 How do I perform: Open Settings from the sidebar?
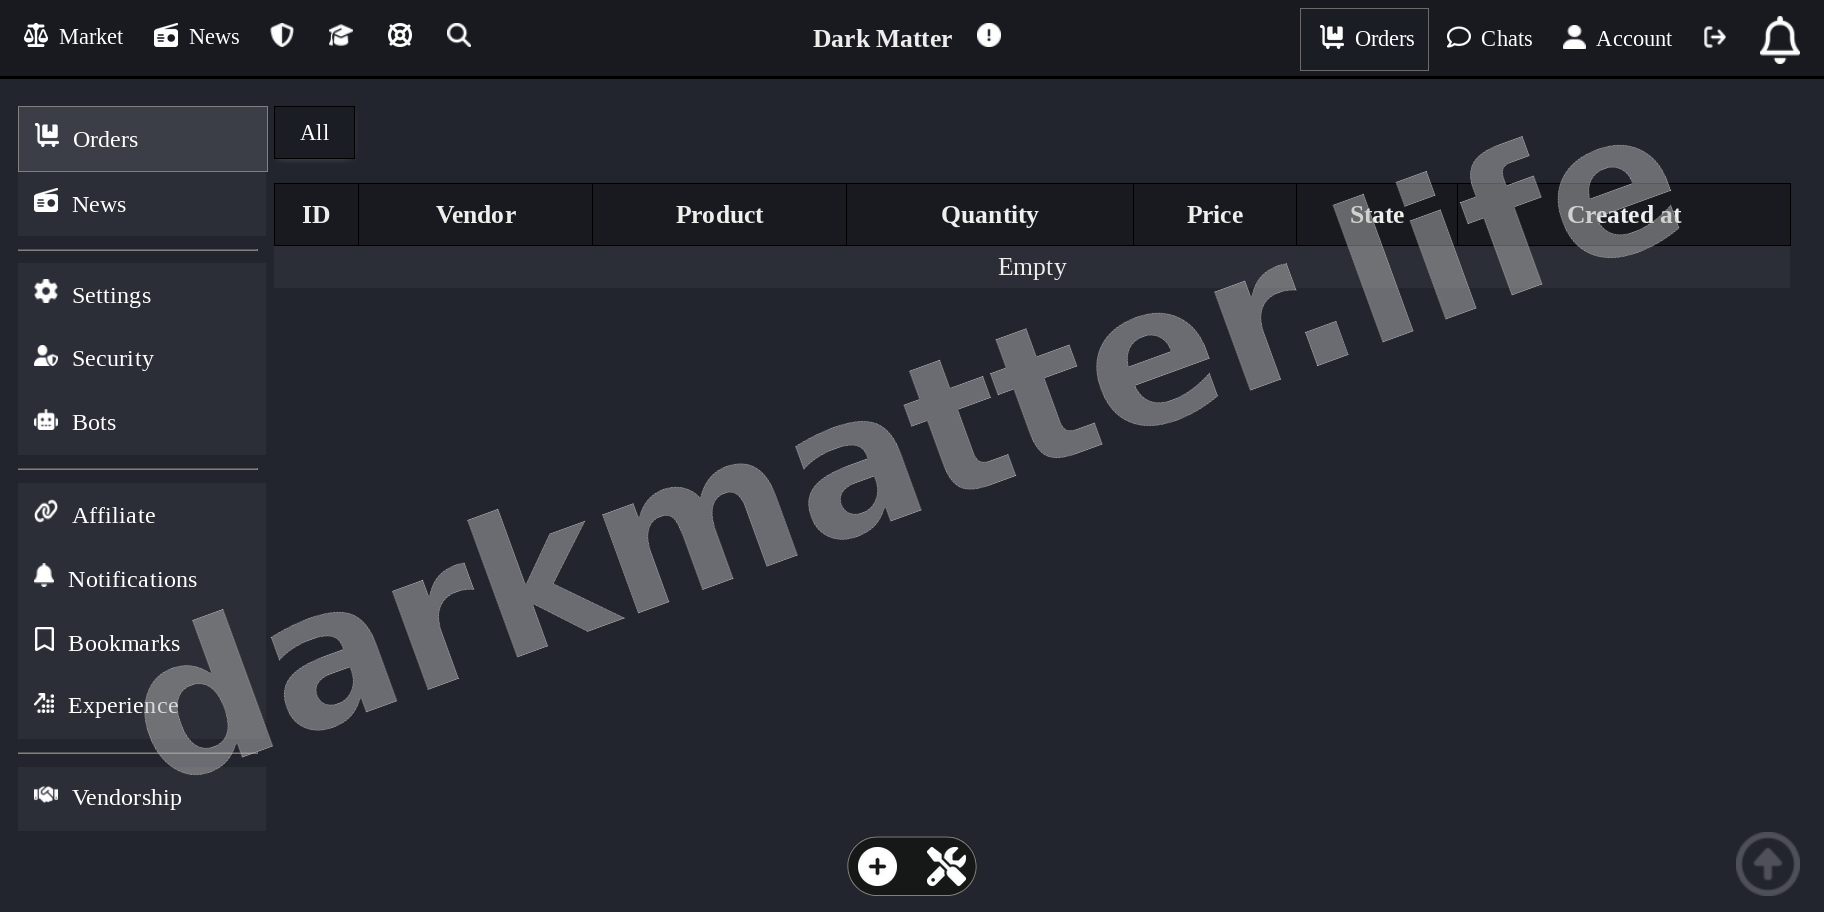pyautogui.click(x=142, y=295)
